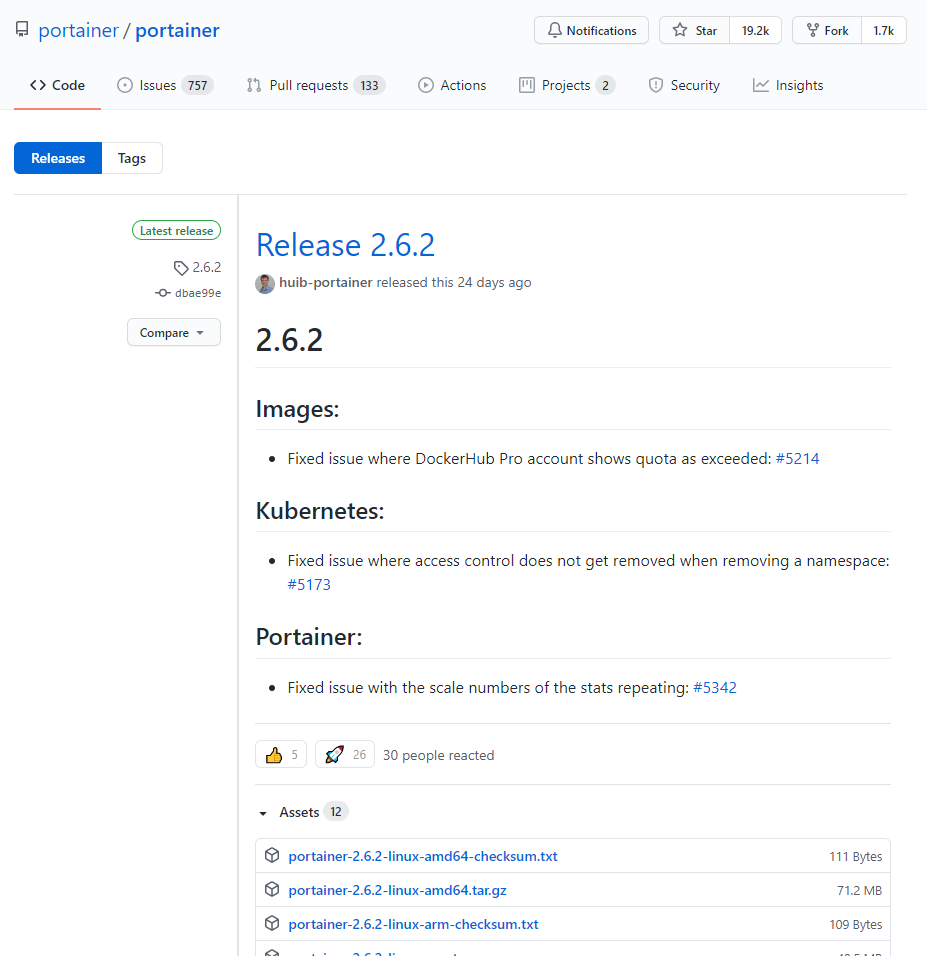This screenshot has width=927, height=956.
Task: Open issue #5173
Action: click(309, 584)
